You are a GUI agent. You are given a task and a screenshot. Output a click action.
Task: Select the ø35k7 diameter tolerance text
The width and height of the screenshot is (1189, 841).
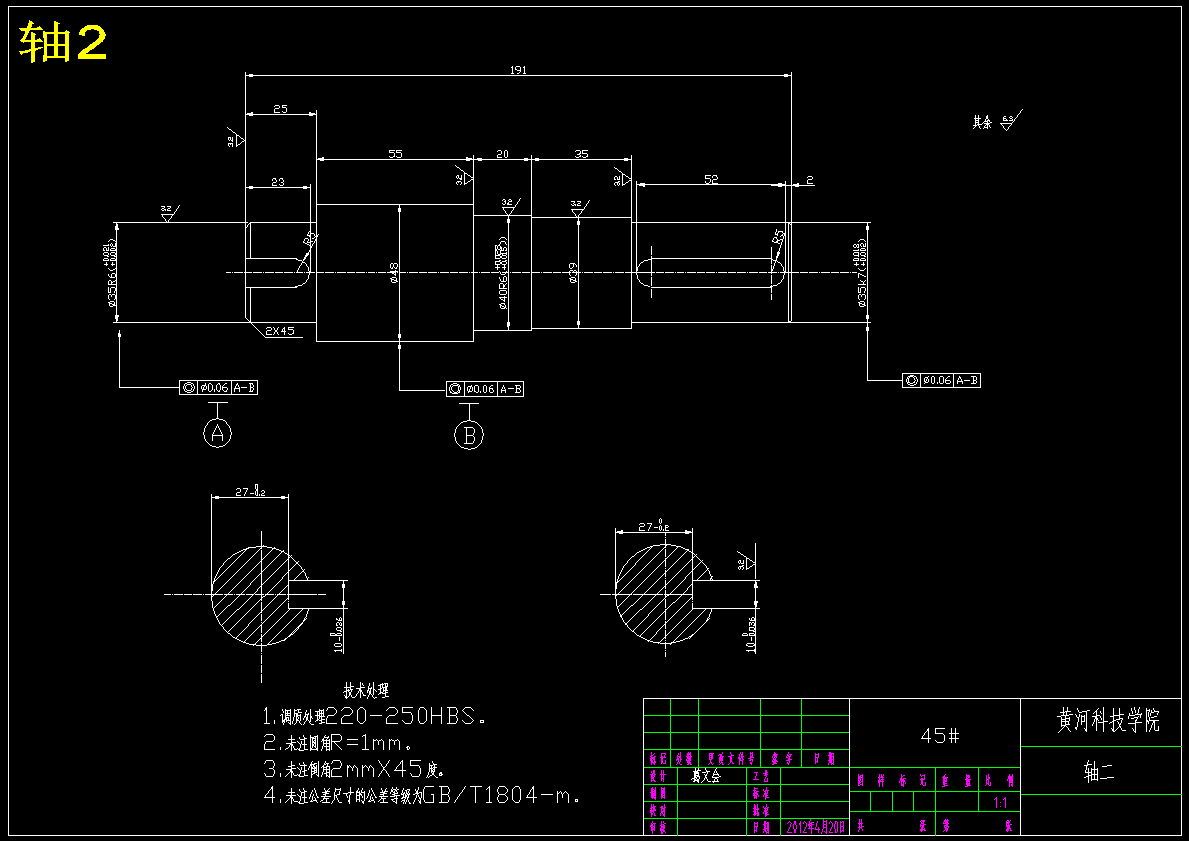[861, 275]
